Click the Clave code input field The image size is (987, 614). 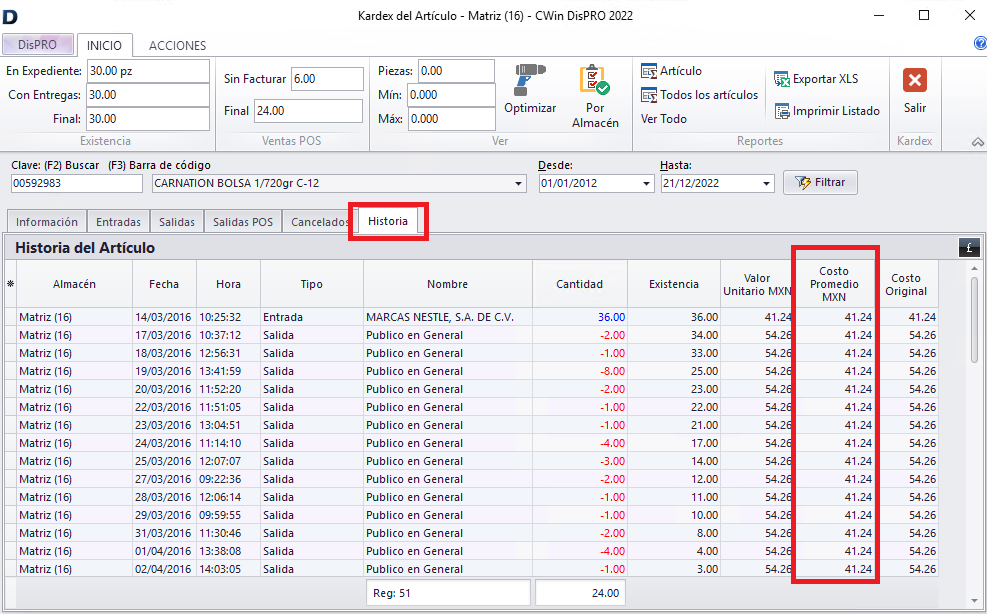(76, 184)
